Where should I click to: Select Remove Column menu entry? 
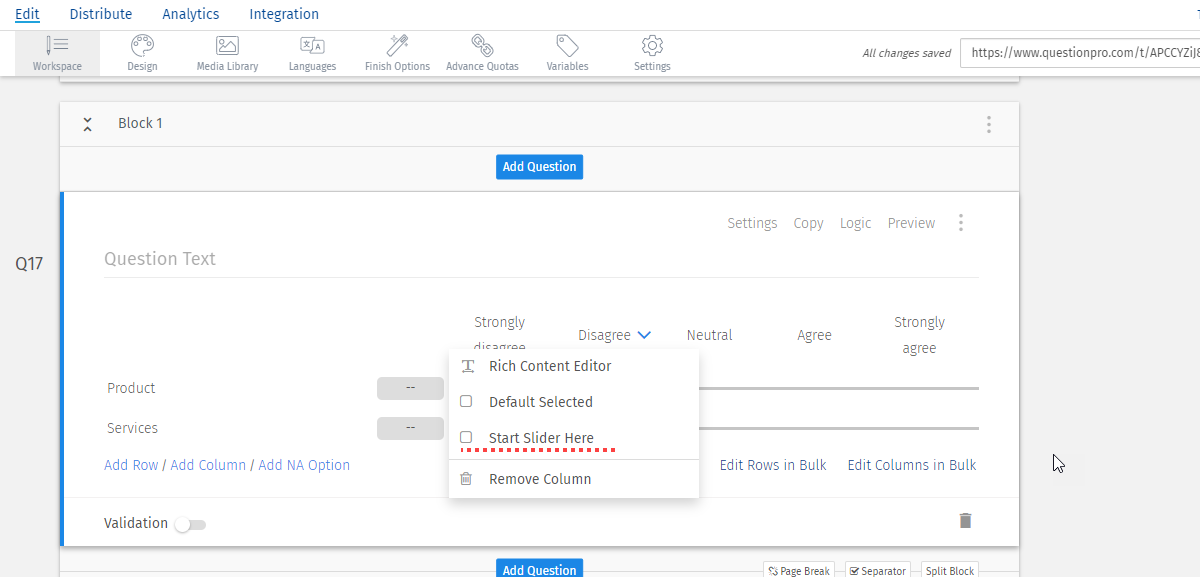[539, 479]
